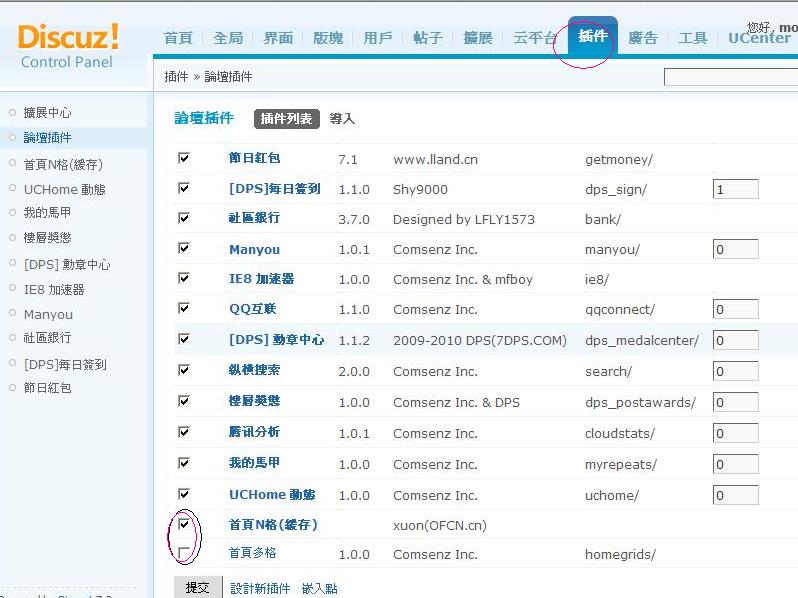Open 節日紅包 in the sidebar
This screenshot has width=798, height=598.
point(47,388)
